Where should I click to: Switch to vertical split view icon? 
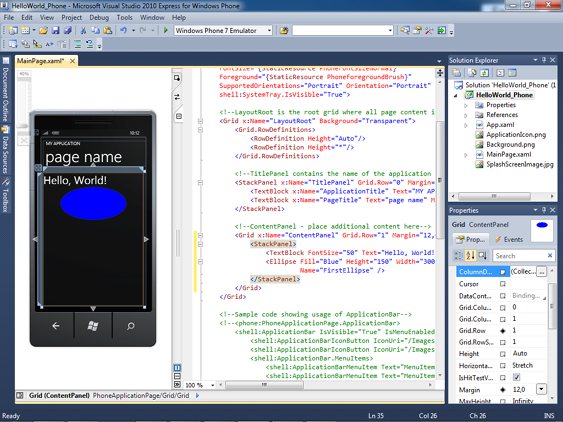177,367
